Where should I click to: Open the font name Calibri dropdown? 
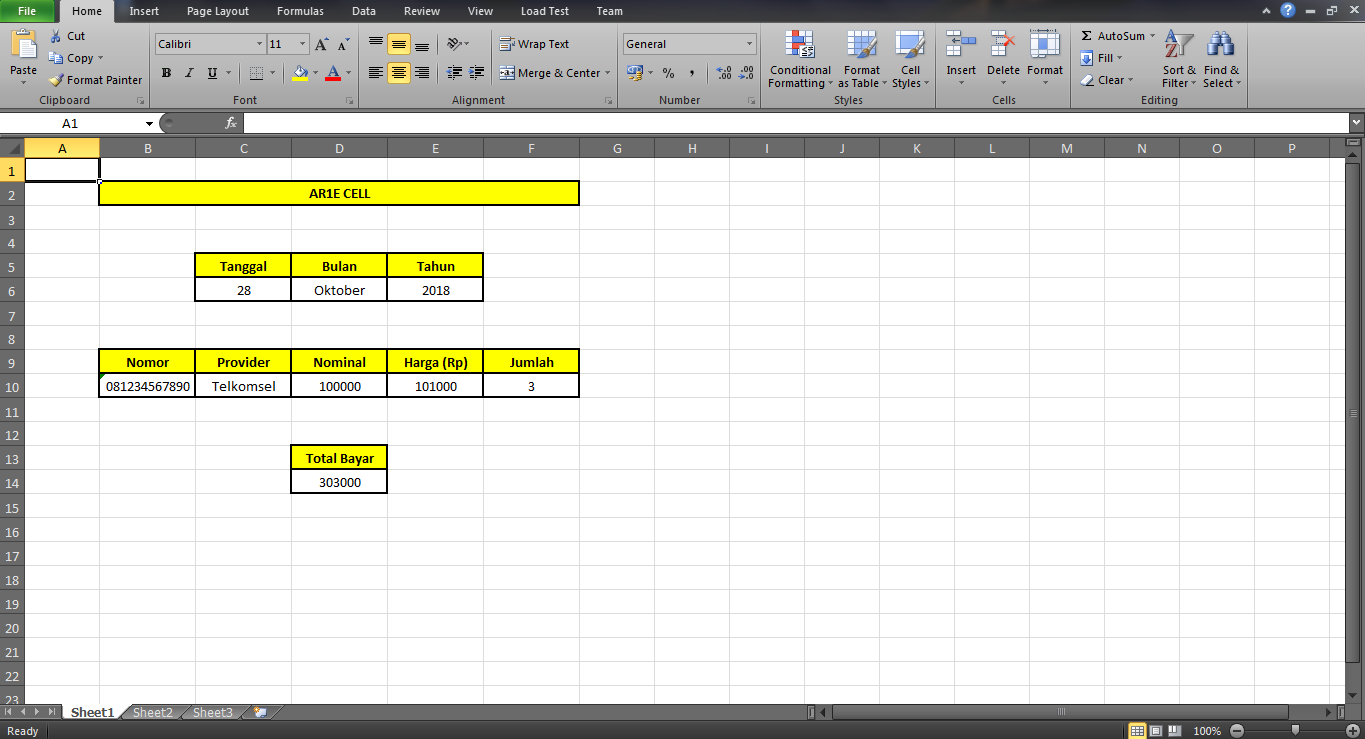point(260,44)
